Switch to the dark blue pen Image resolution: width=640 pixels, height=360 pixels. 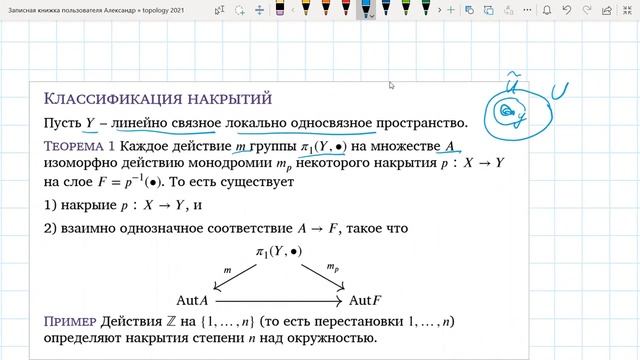pos(386,8)
